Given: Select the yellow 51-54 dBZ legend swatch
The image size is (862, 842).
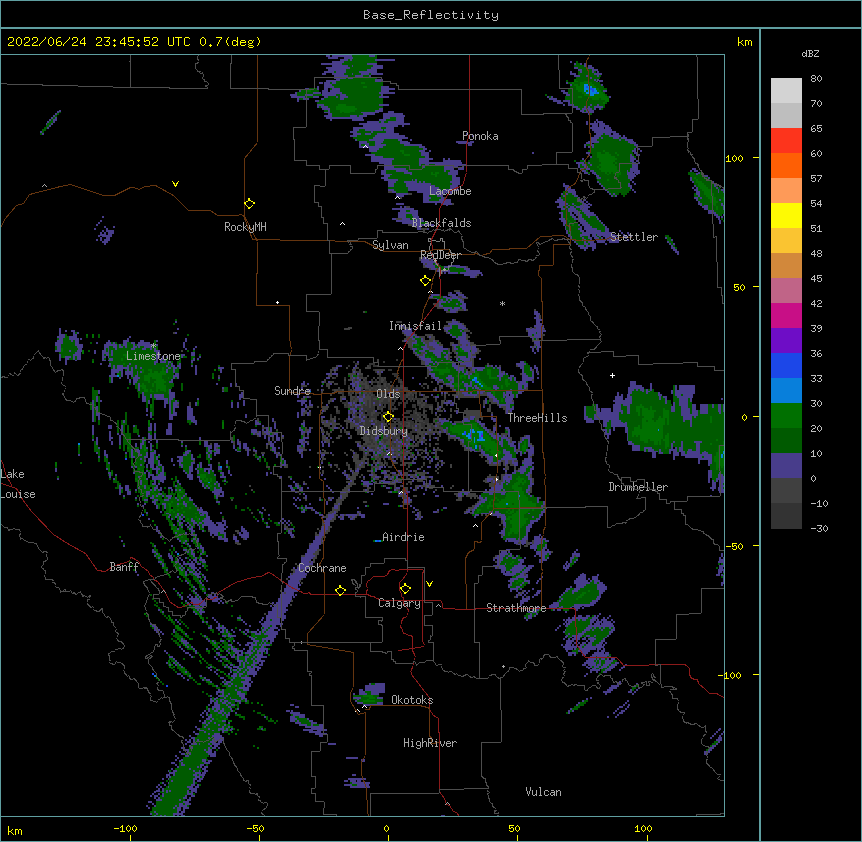Looking at the screenshot, I should point(786,215).
